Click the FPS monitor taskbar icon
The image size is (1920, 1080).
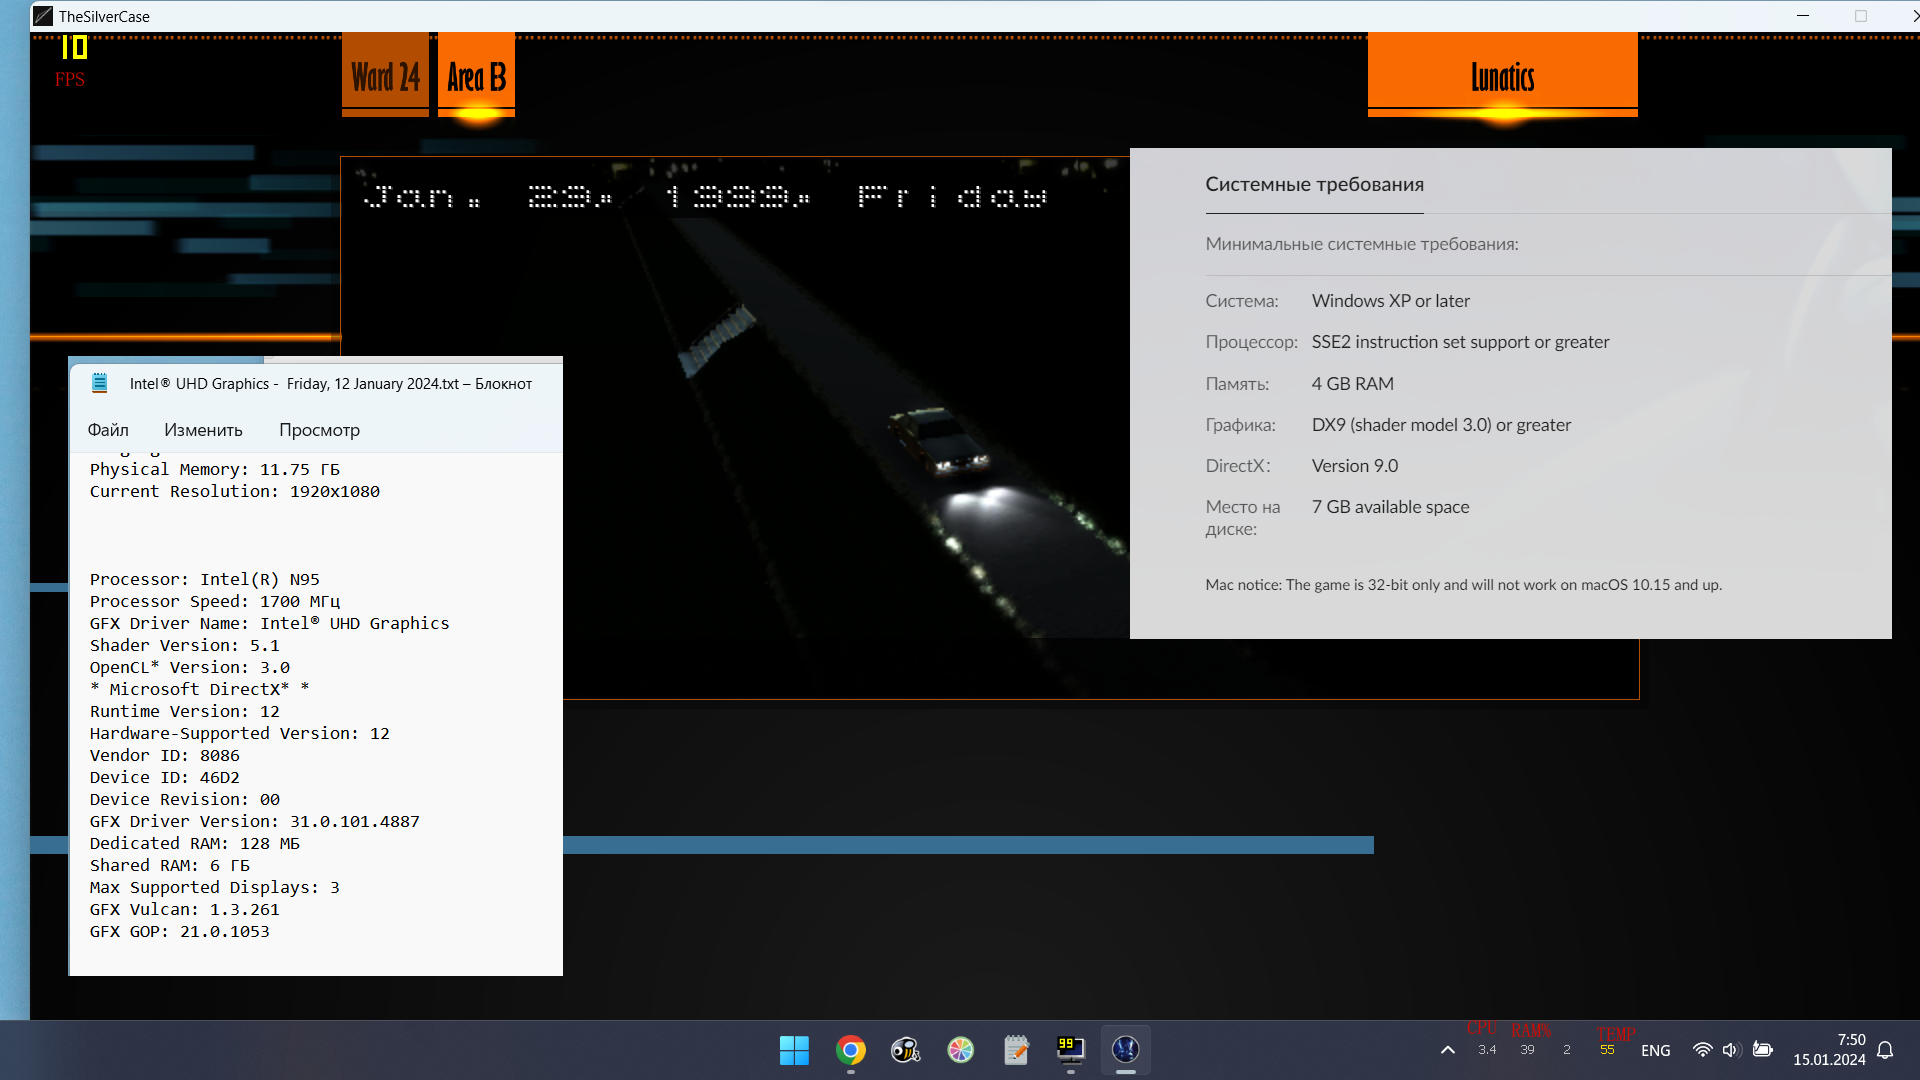(x=1071, y=1050)
